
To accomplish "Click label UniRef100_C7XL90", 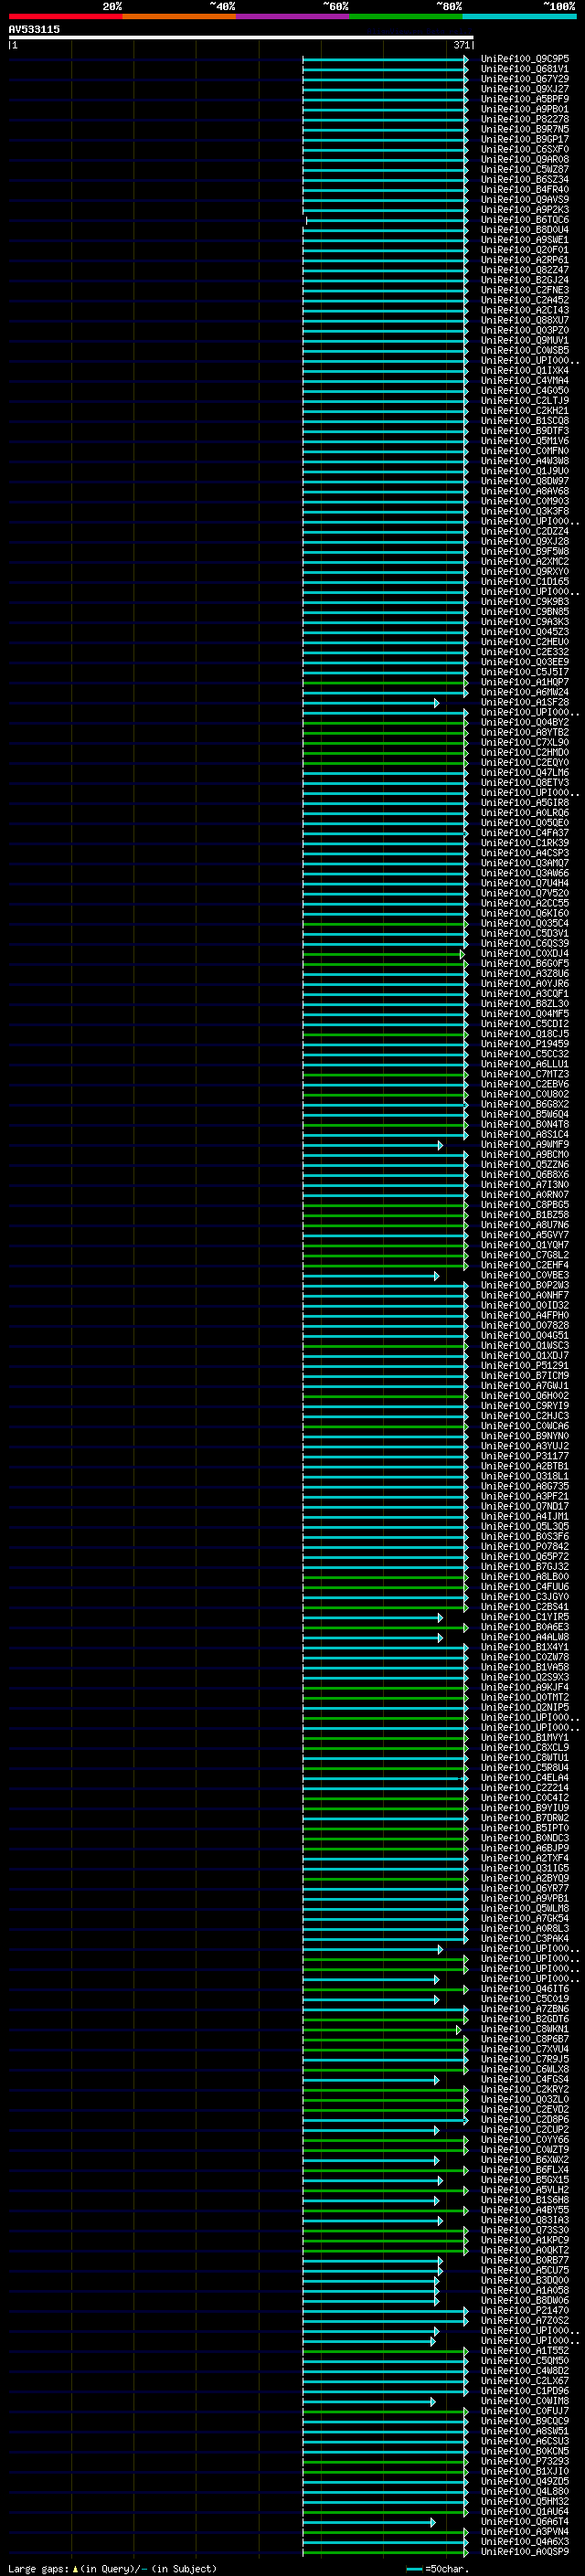I will (524, 742).
